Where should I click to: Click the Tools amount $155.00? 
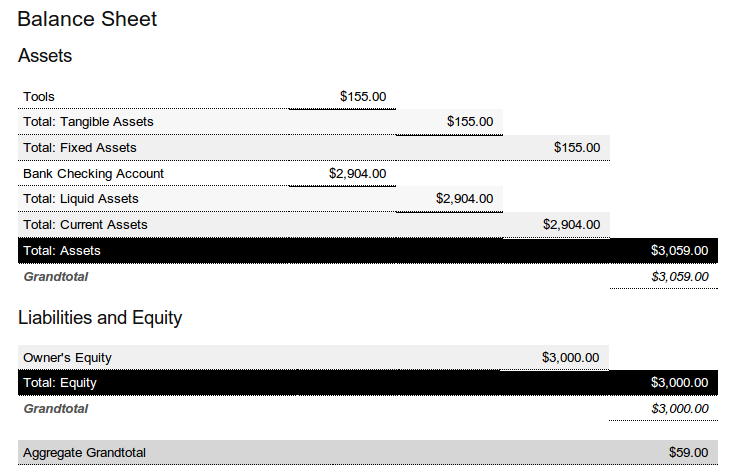pyautogui.click(x=362, y=97)
